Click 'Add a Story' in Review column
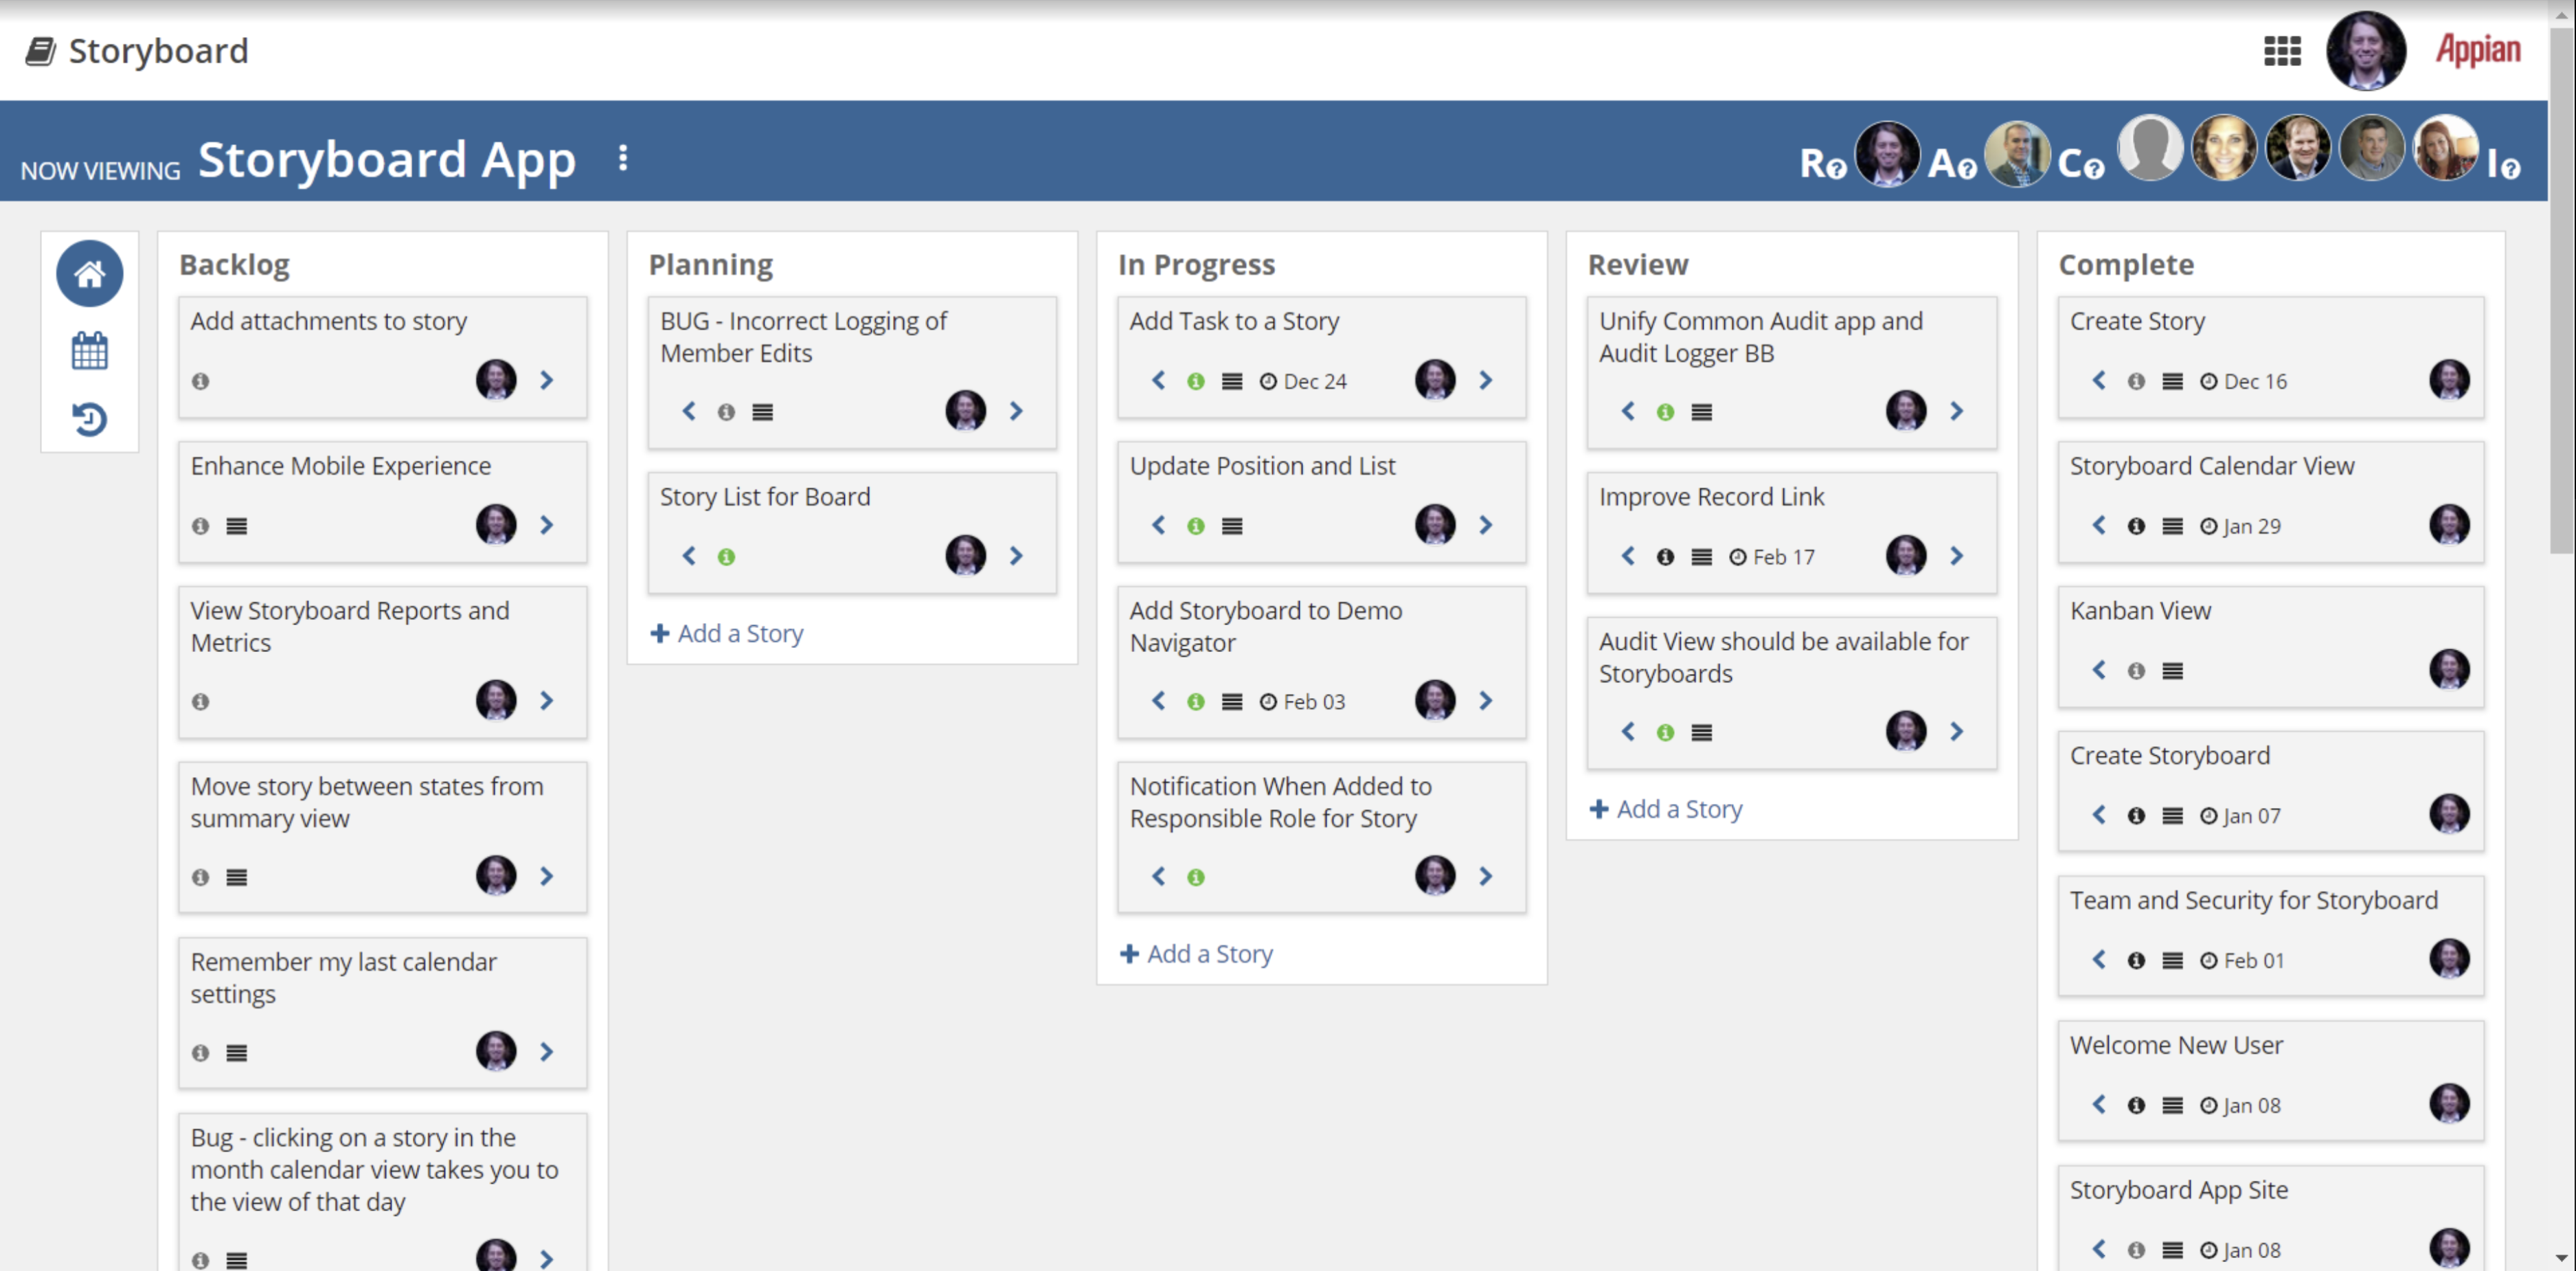The width and height of the screenshot is (2576, 1271). pyautogui.click(x=1666, y=809)
